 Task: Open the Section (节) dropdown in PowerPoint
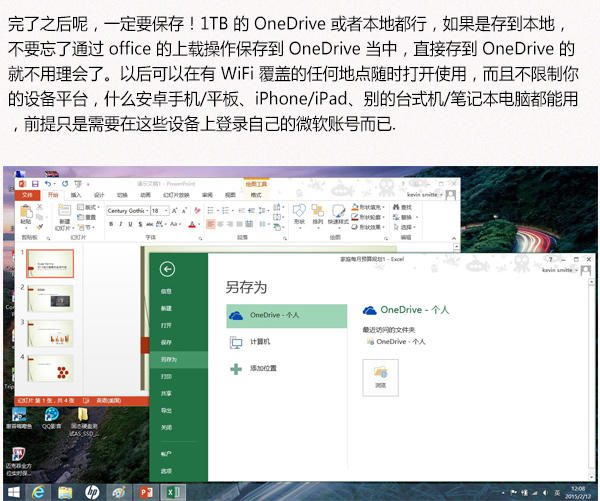(x=86, y=227)
